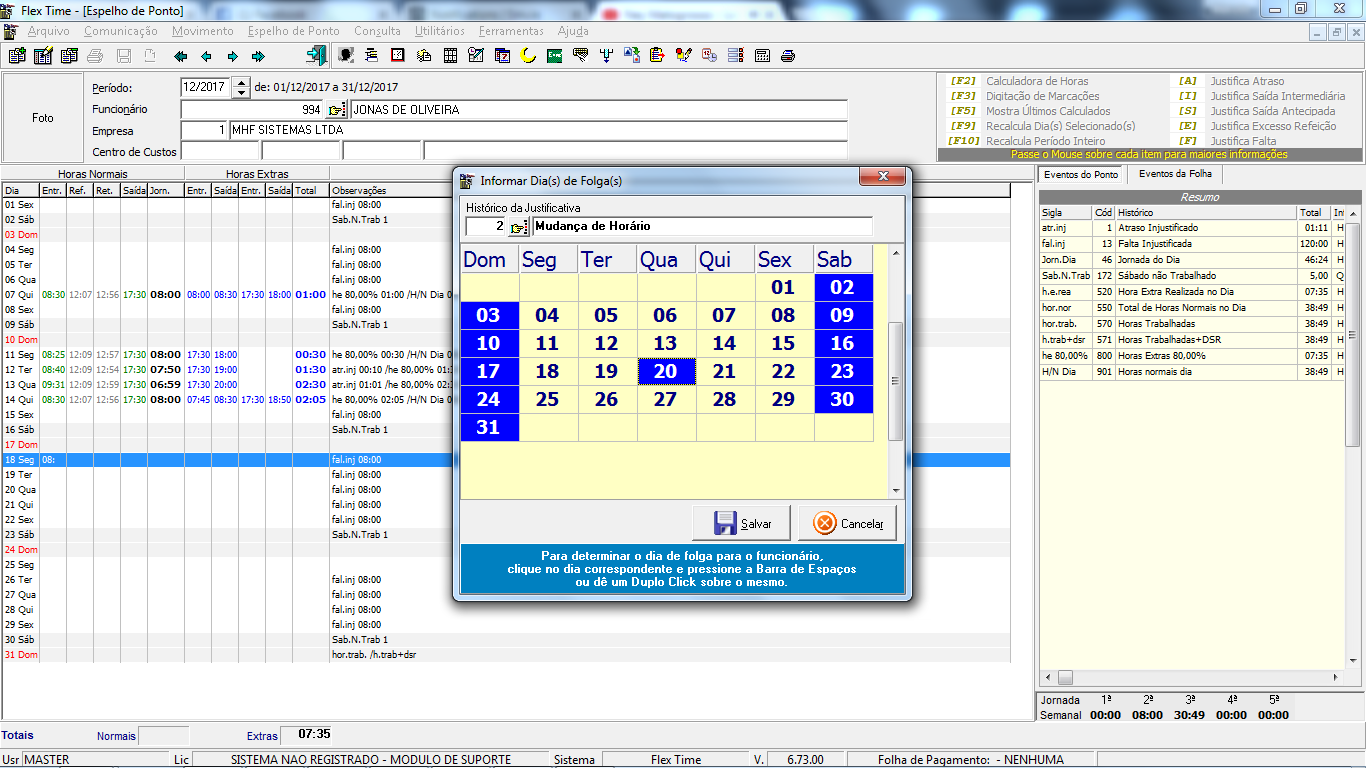Select Friday 08 in the folga calendar
Screen dimensions: 1366x768
click(784, 316)
